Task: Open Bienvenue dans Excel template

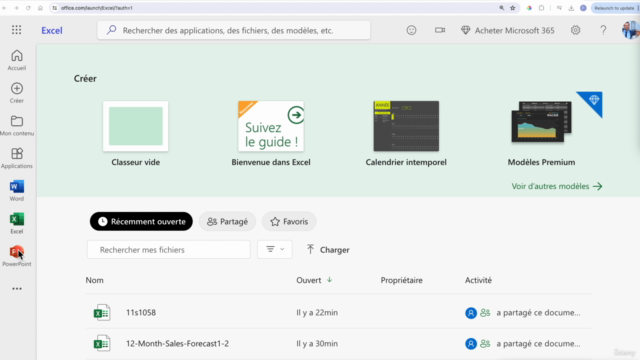Action: coord(271,133)
